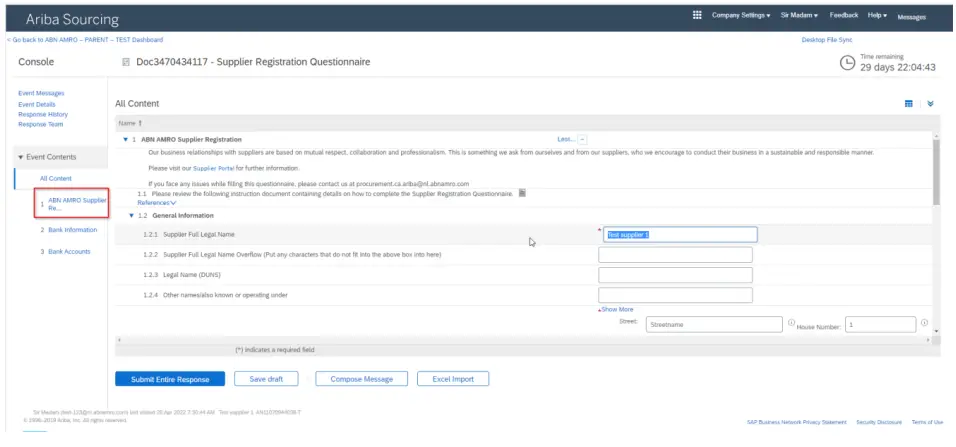The image size is (956, 447).
Task: Click the House Number input field
Action: (880, 324)
